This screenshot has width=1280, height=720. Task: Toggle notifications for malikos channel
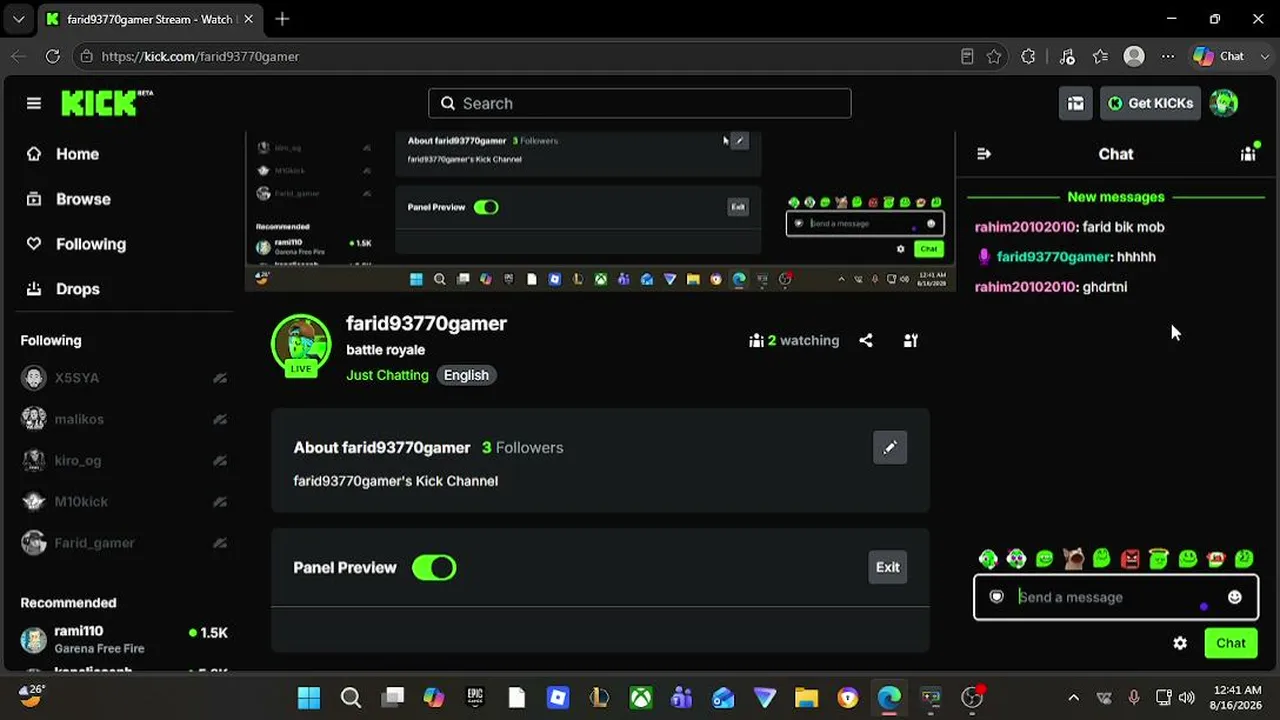pos(220,420)
